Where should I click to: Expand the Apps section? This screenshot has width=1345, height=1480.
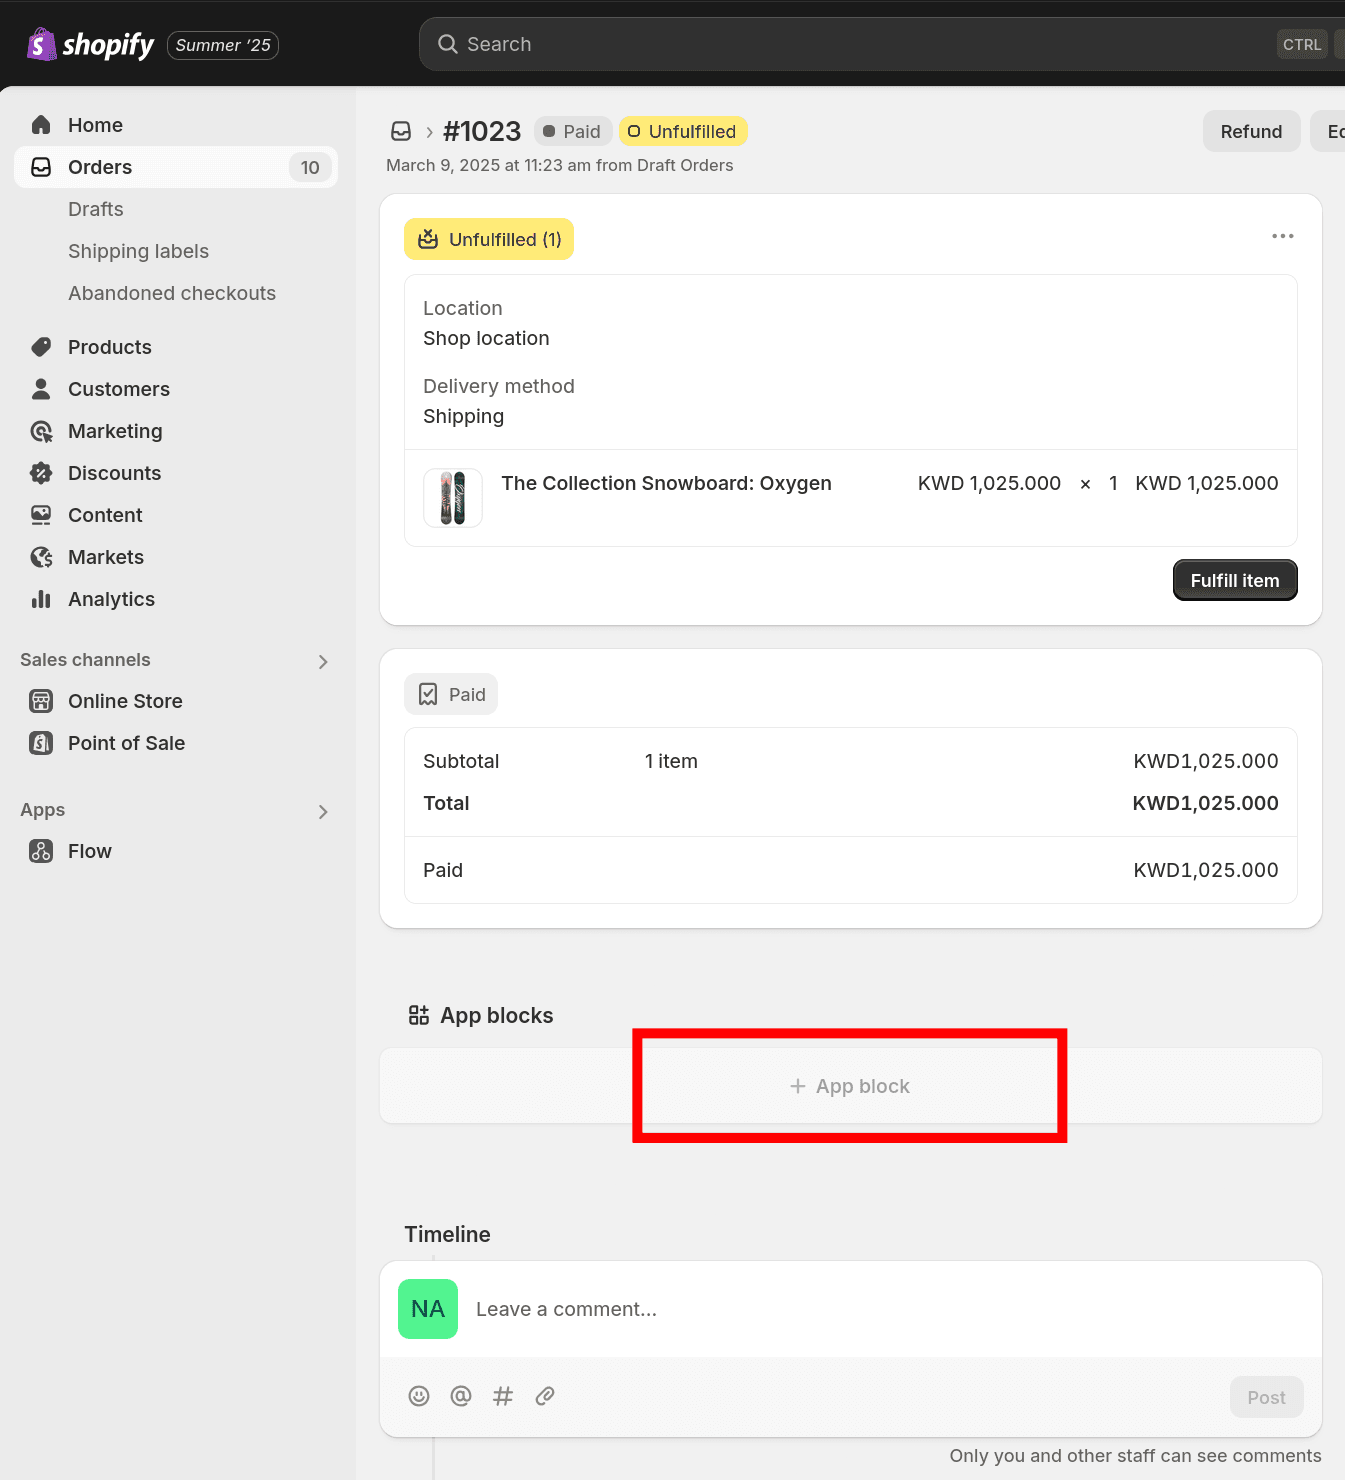pos(322,811)
